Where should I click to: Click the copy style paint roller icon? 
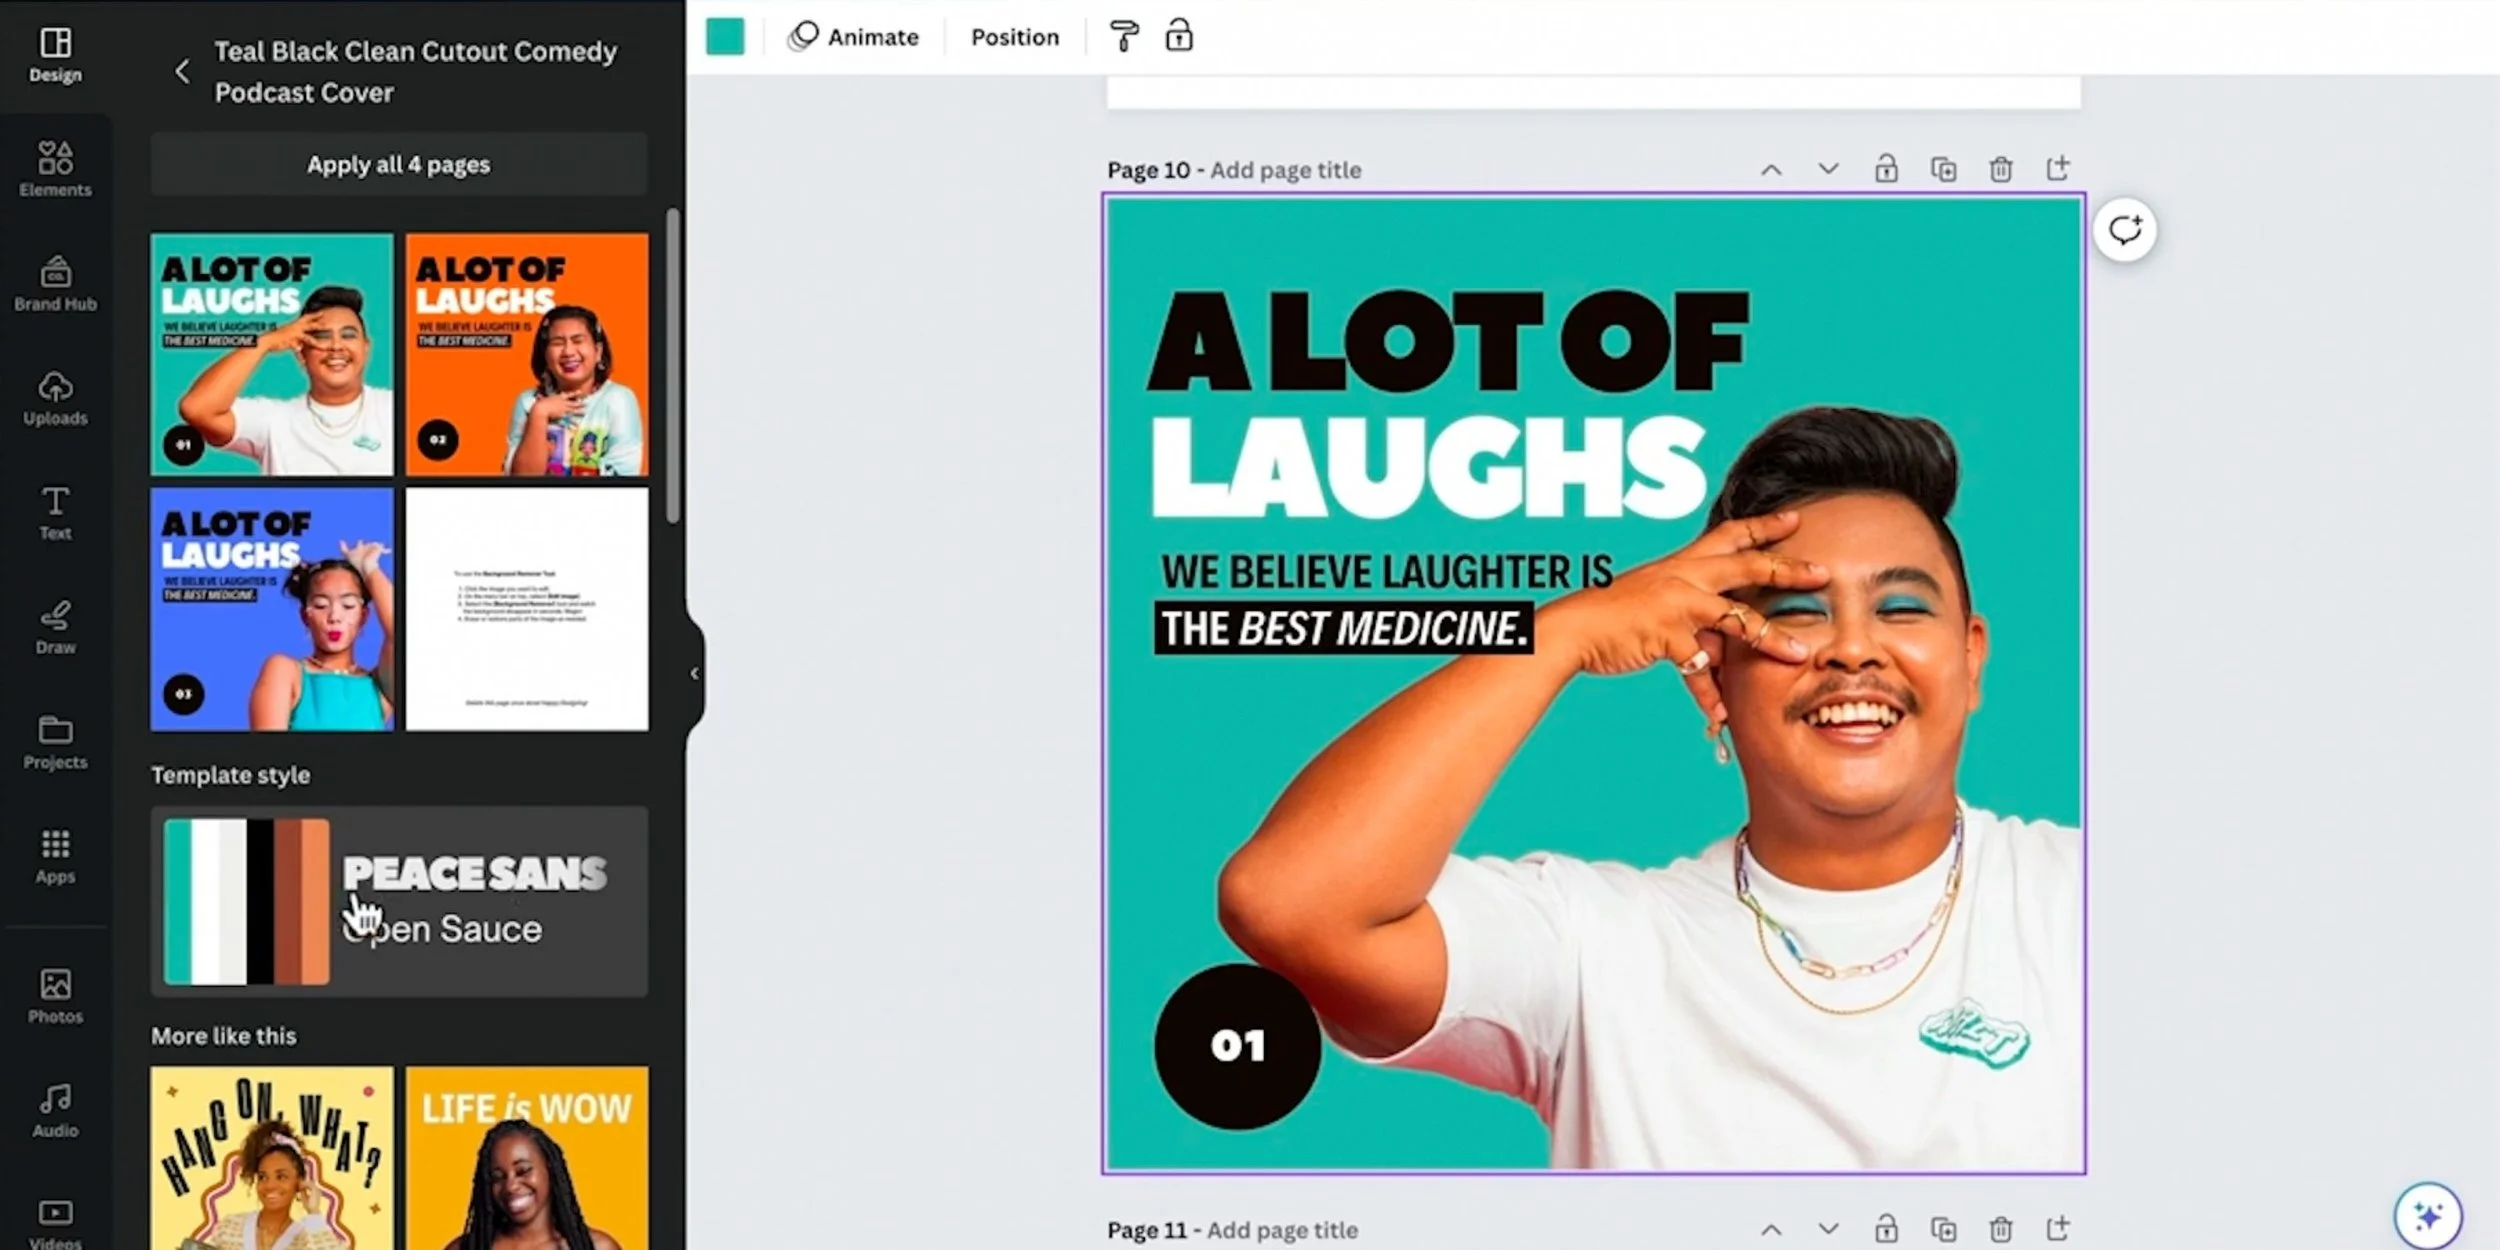pos(1124,37)
